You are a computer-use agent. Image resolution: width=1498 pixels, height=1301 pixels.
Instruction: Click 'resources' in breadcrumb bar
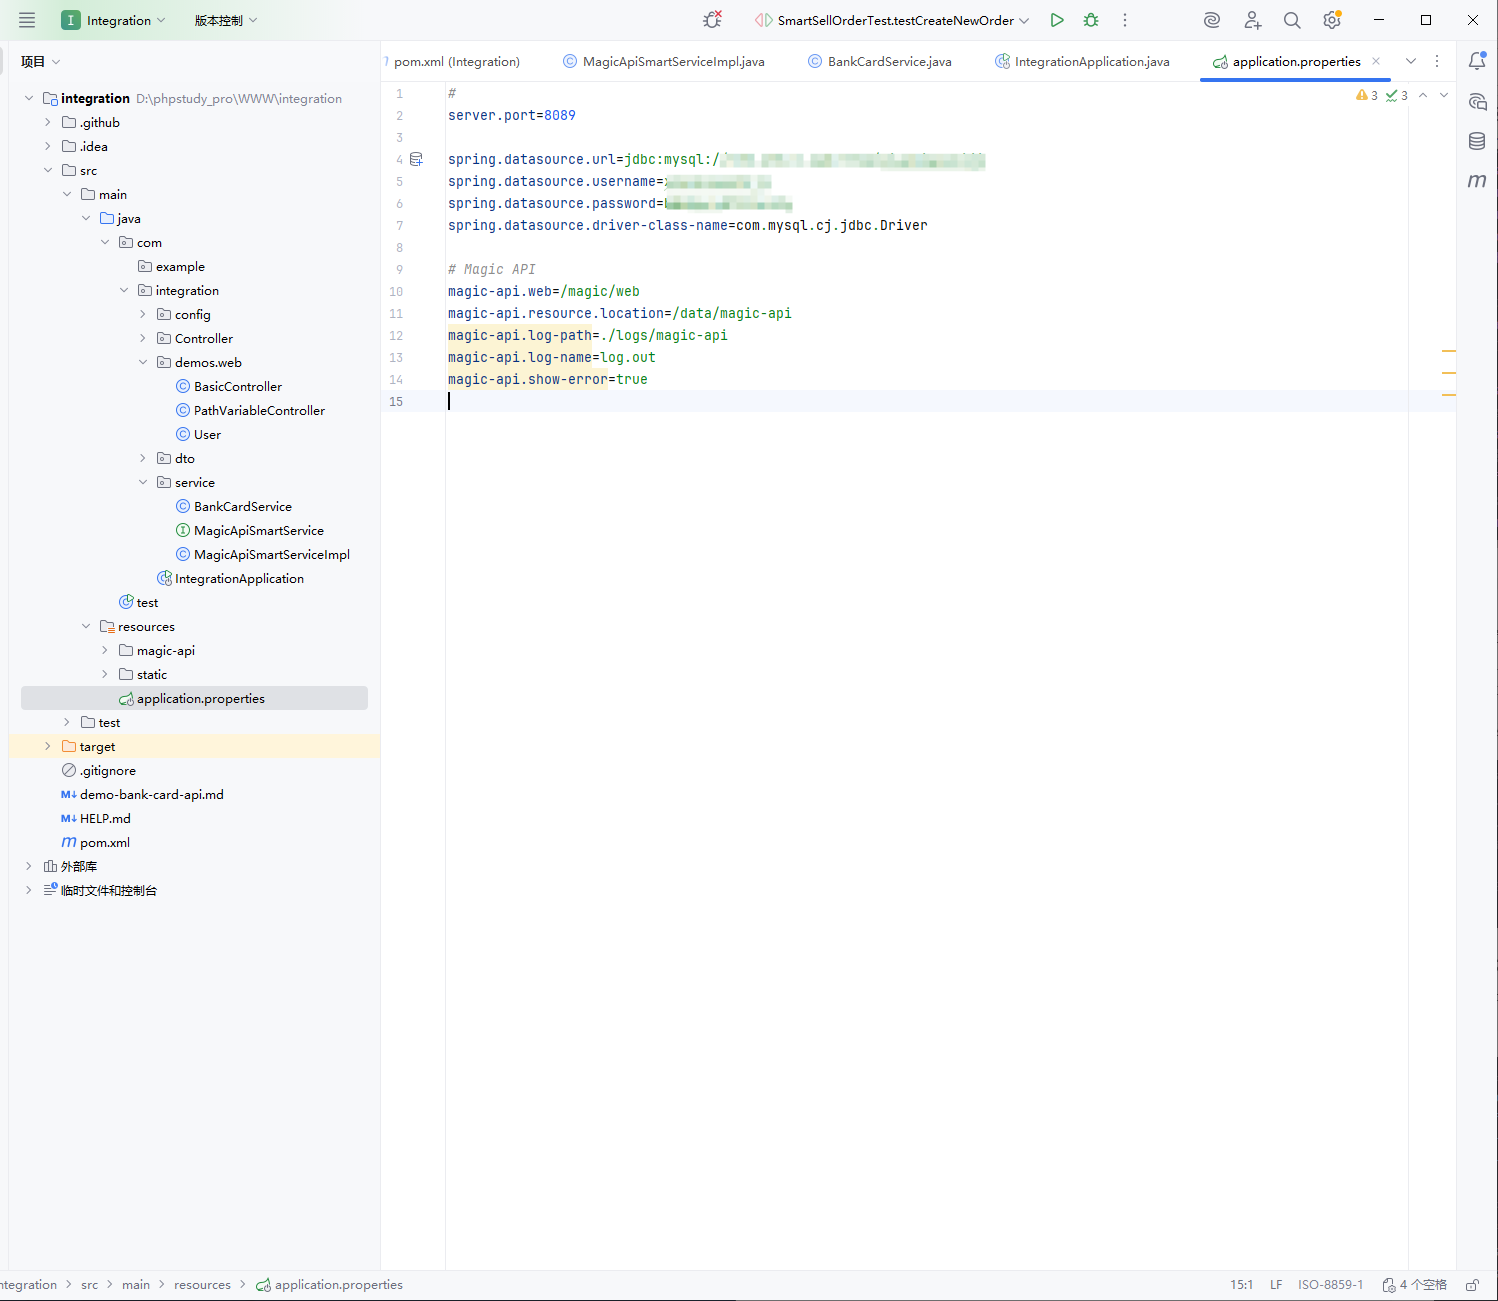coord(202,1285)
